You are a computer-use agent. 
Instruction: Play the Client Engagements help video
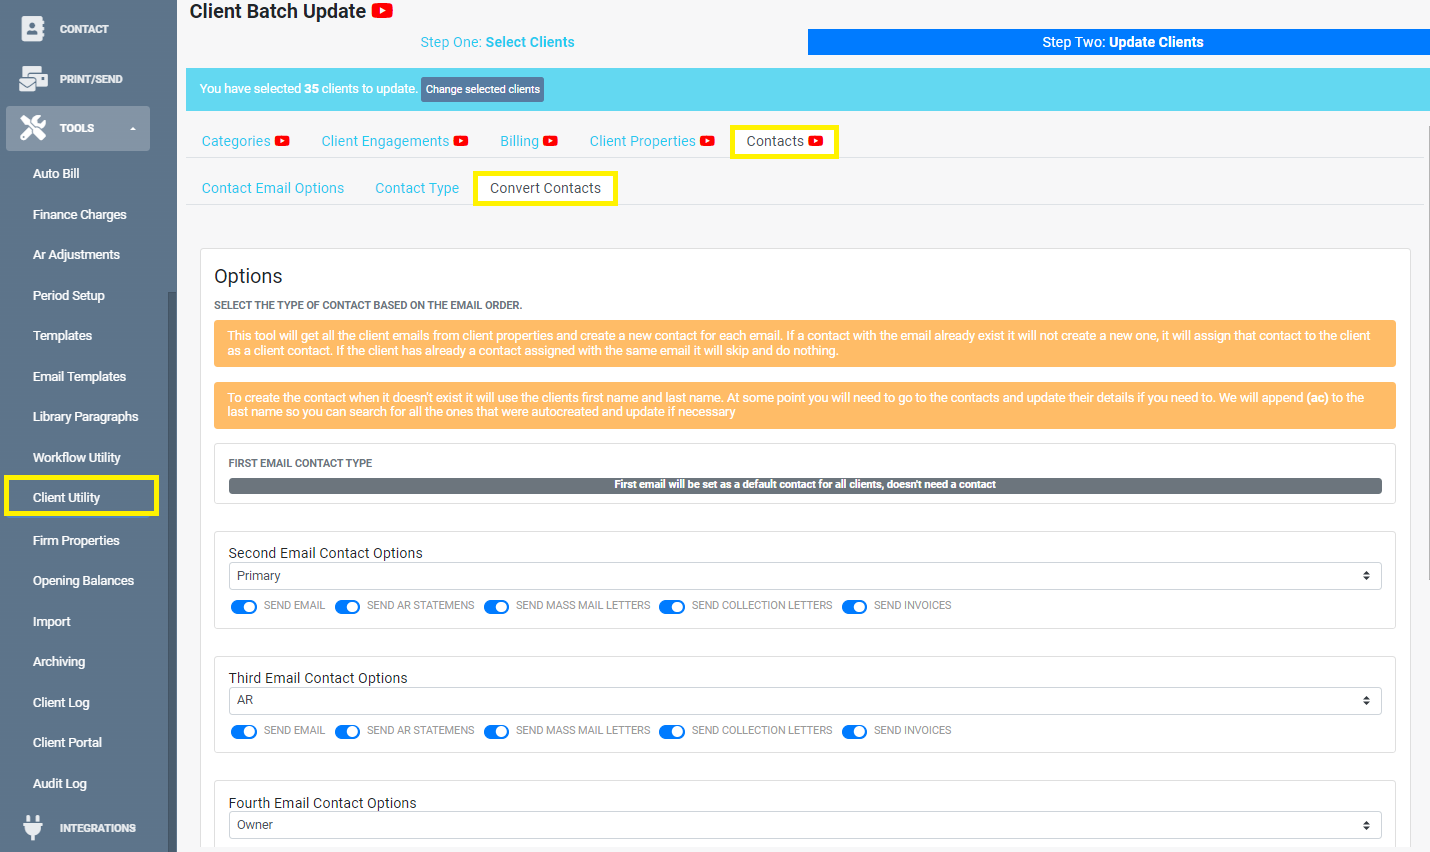pos(461,141)
